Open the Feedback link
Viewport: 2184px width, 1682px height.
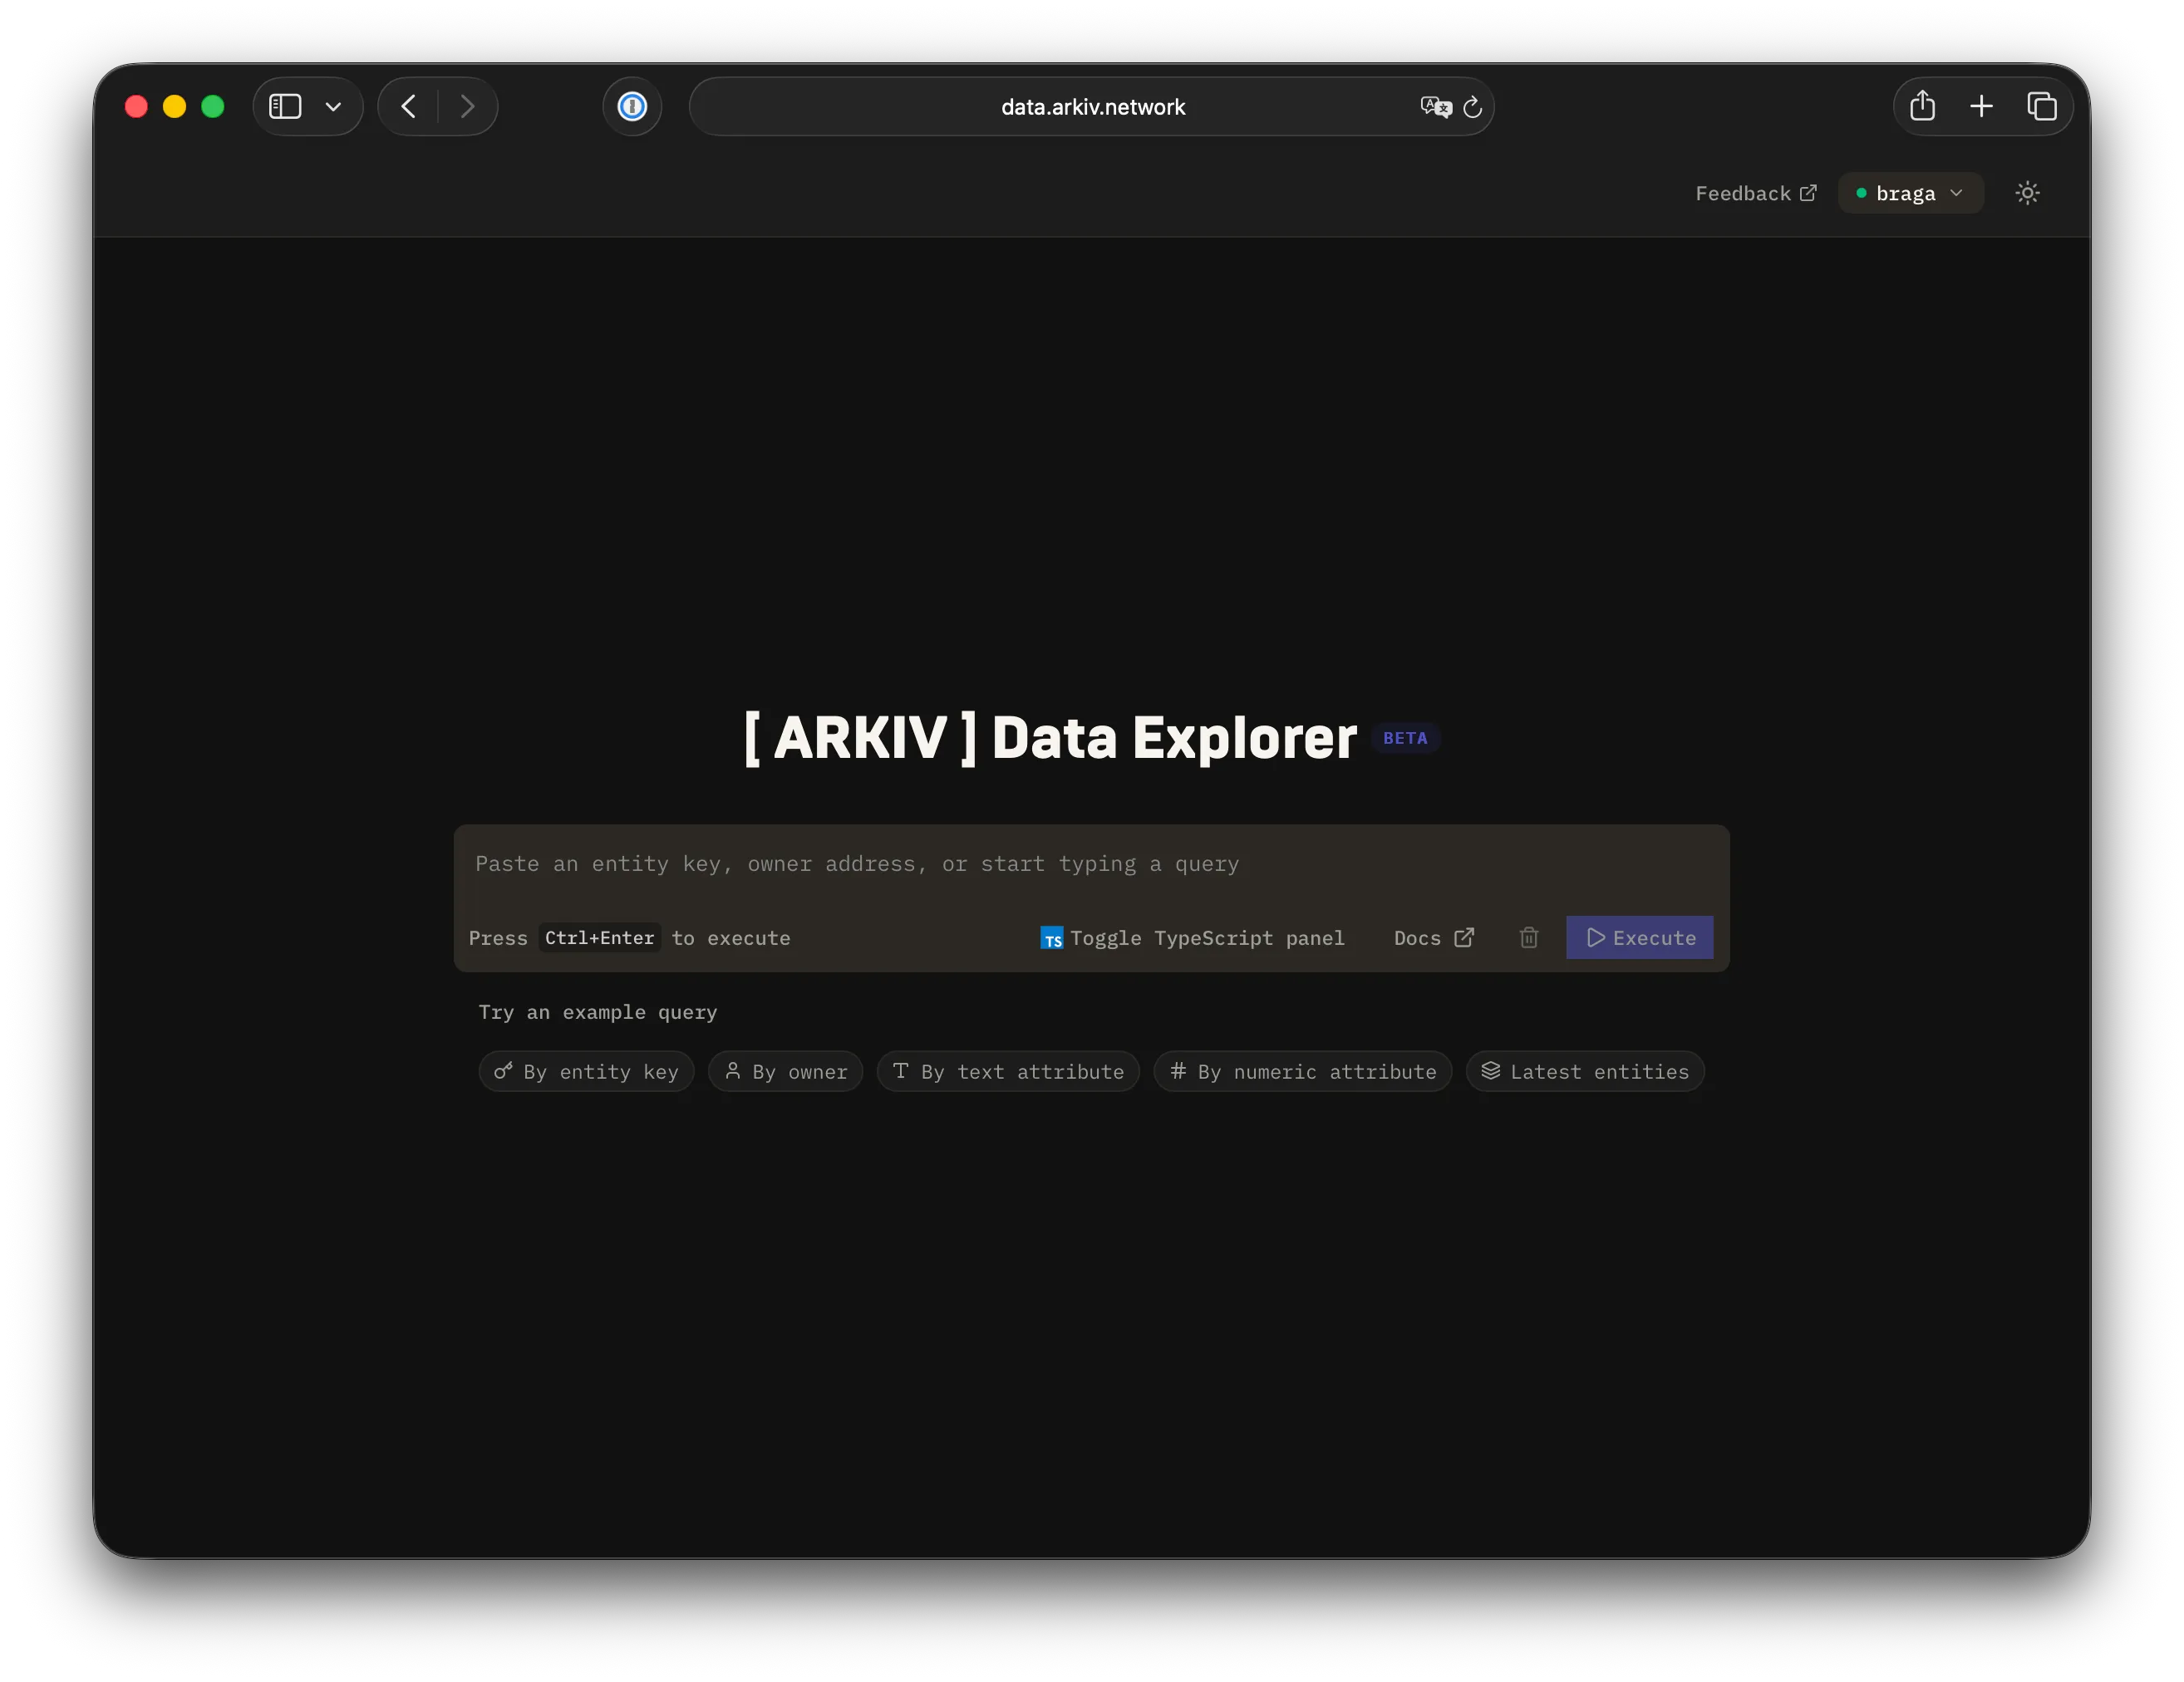coord(1755,193)
